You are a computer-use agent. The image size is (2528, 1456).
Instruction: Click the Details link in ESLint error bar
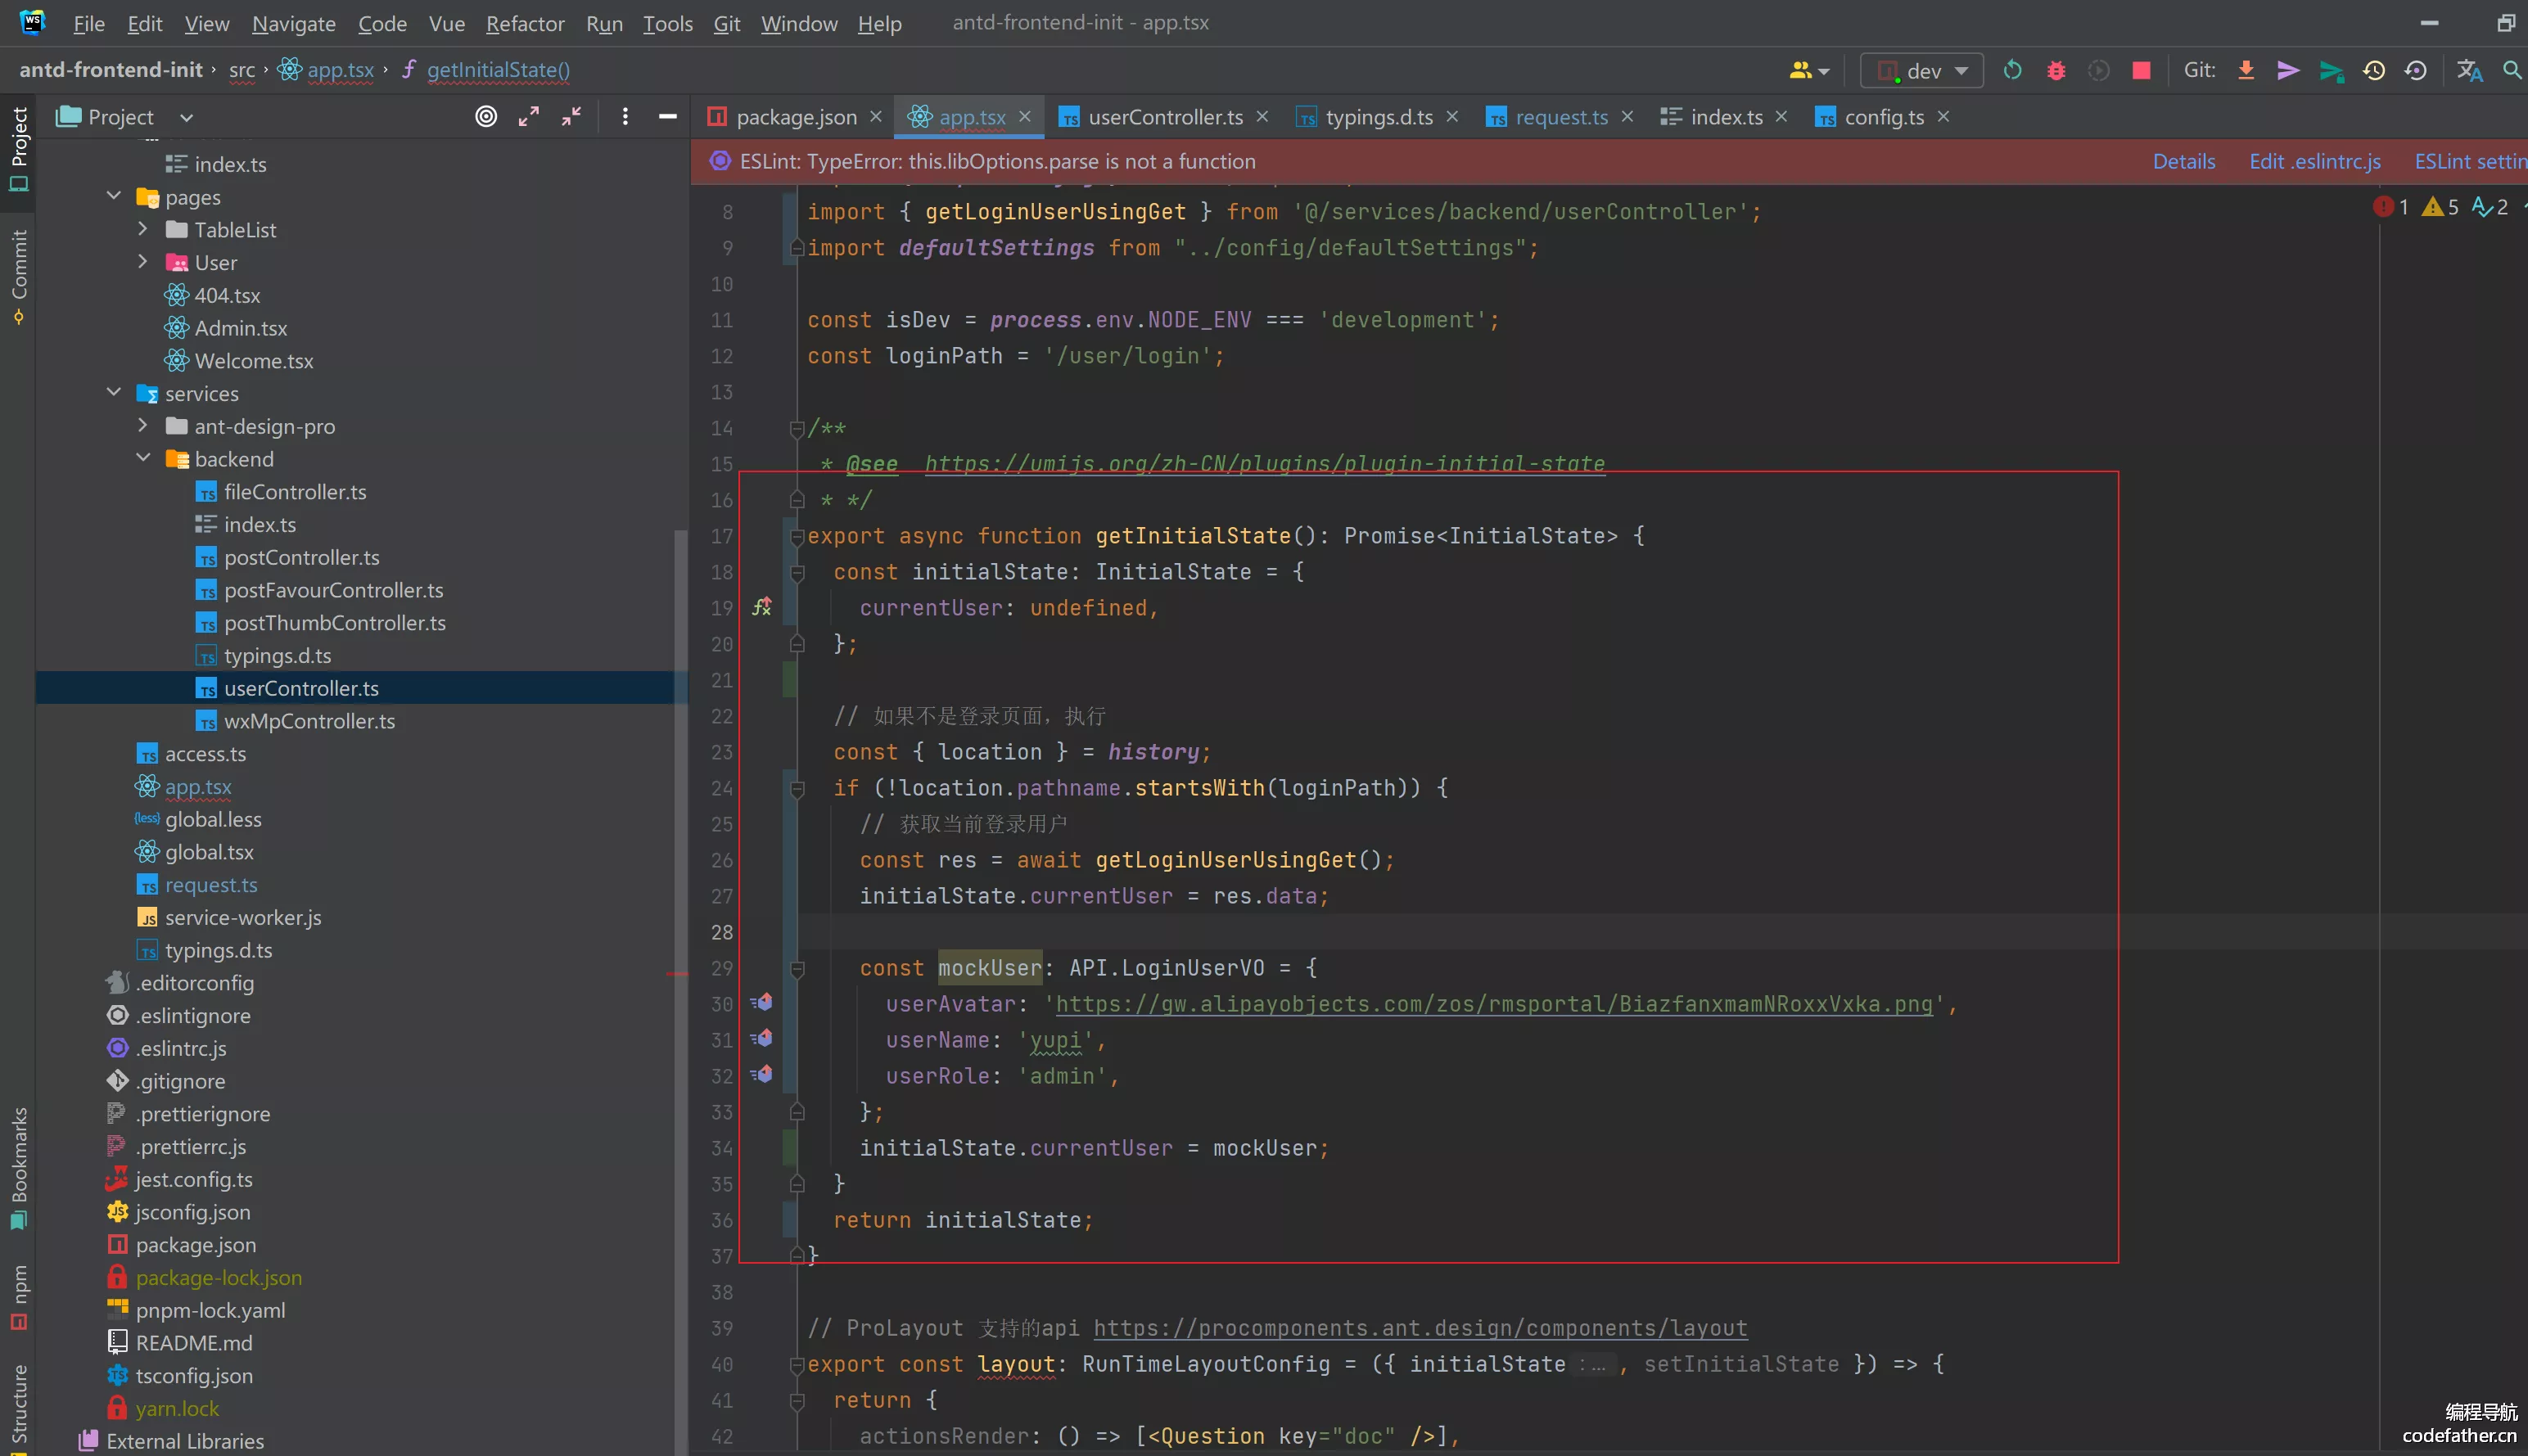point(2183,160)
